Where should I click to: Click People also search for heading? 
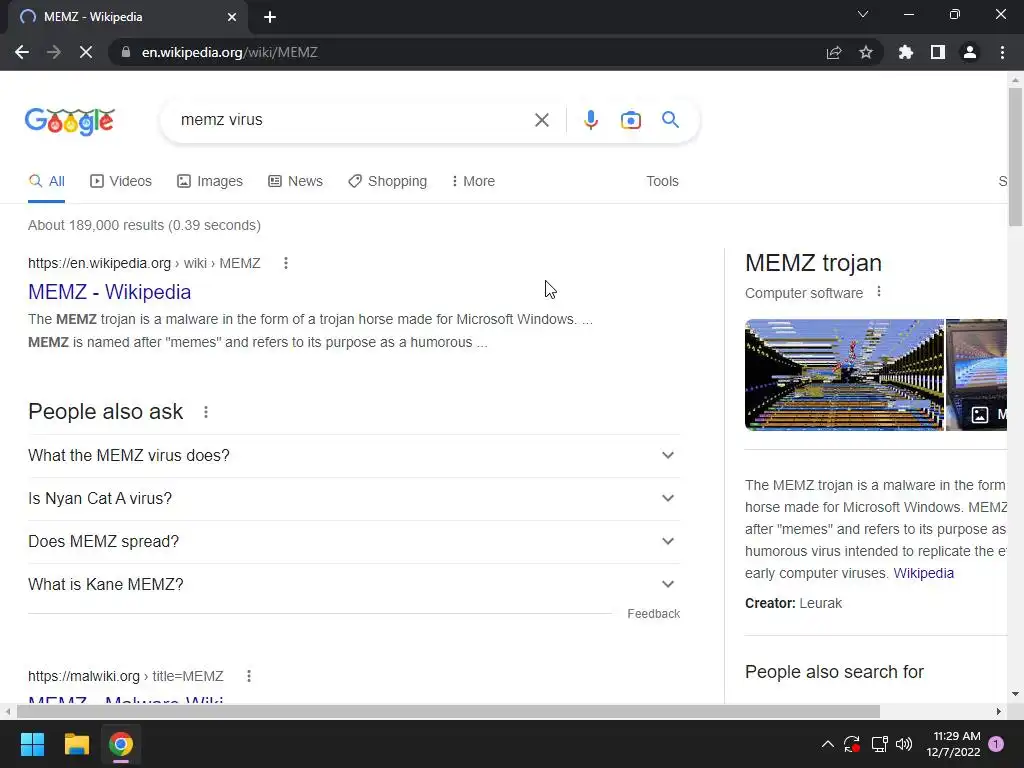[x=834, y=672]
